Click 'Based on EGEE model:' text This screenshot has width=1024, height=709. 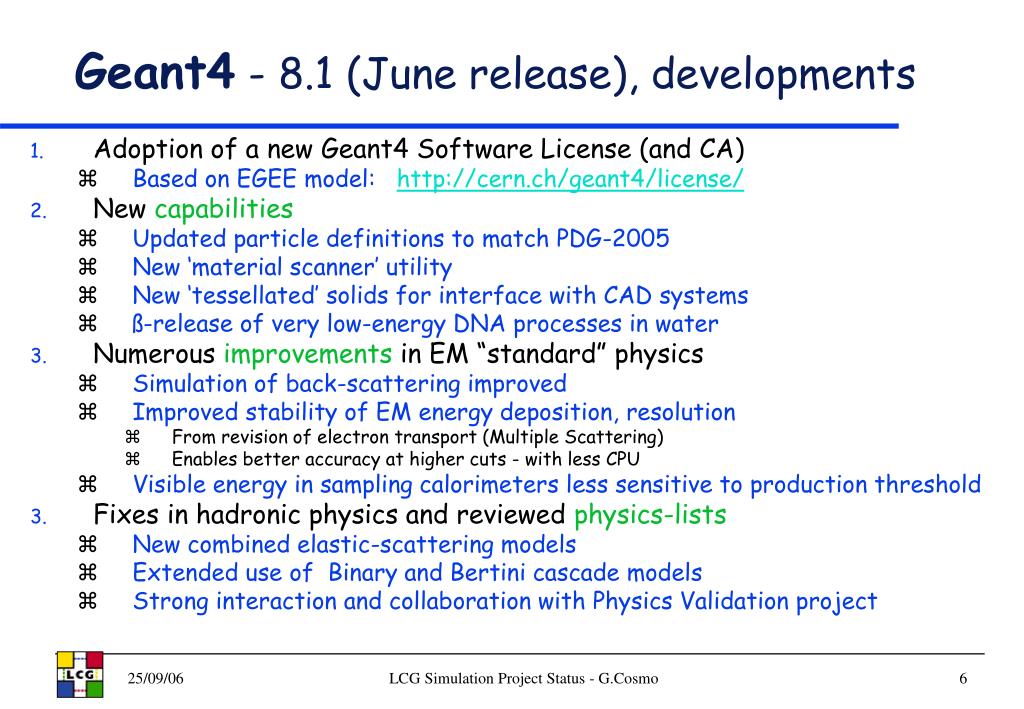pos(254,179)
